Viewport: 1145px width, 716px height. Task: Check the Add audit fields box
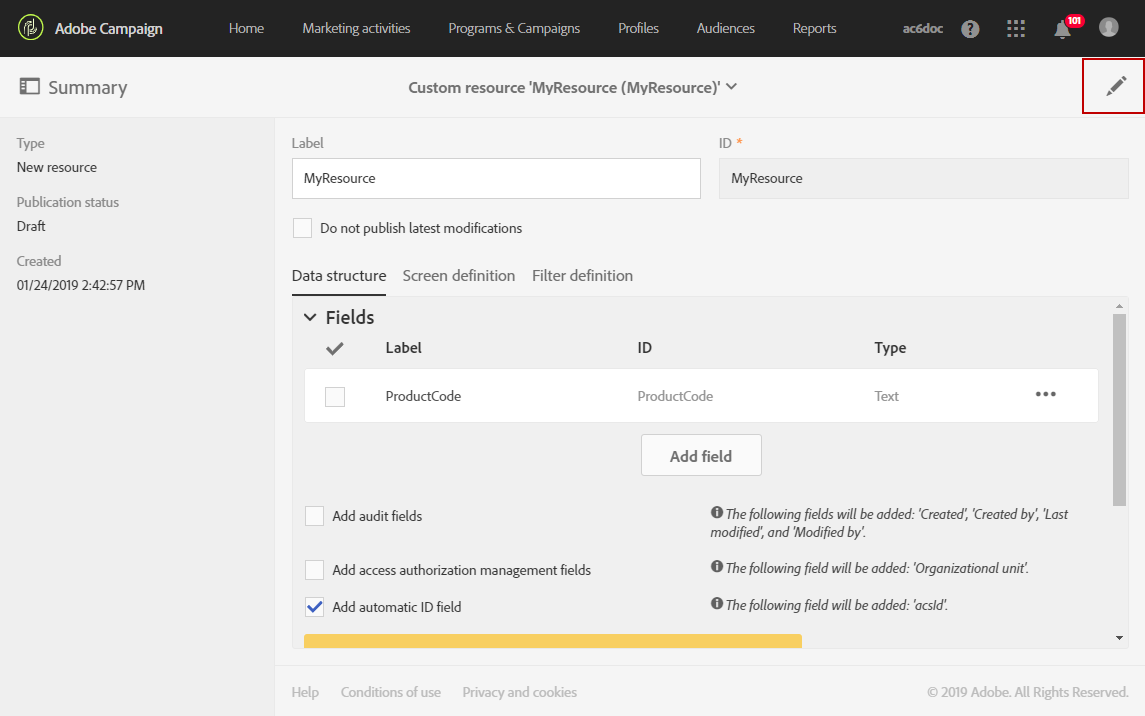315,516
